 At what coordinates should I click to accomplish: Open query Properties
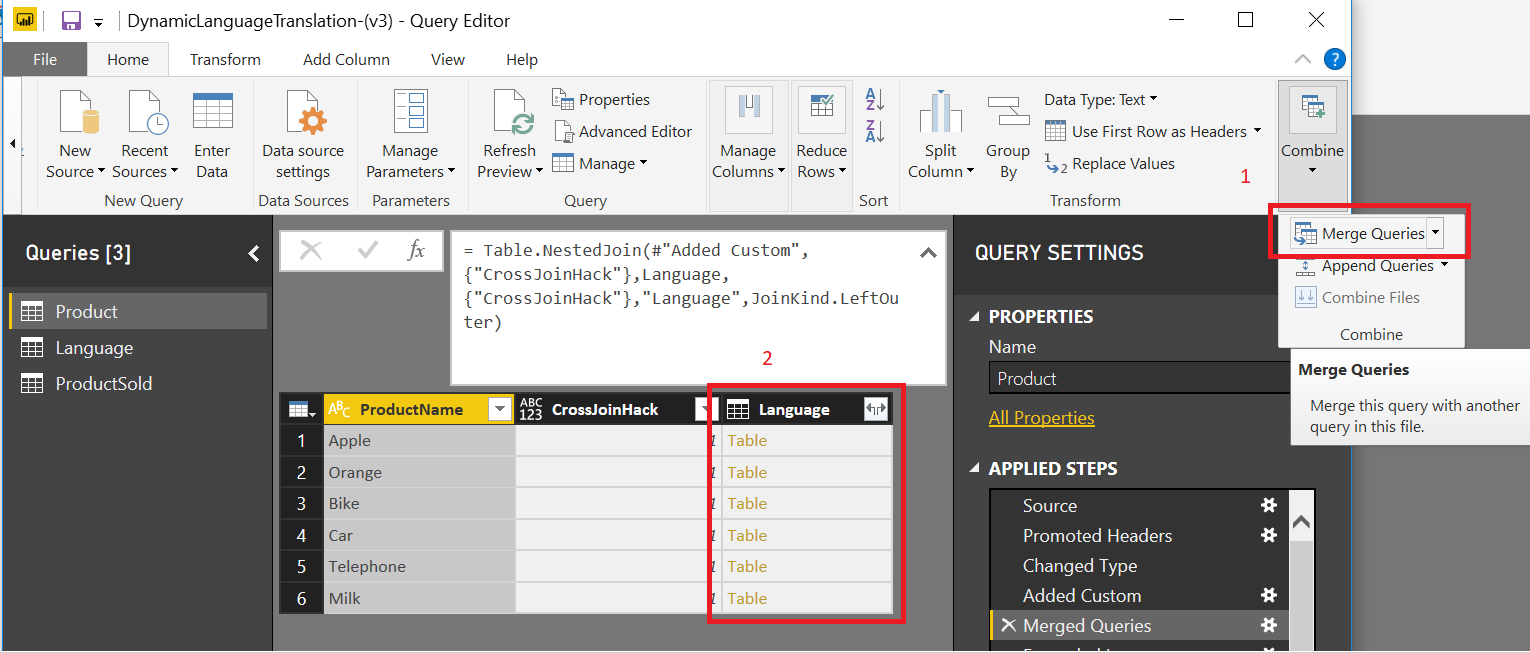pos(601,99)
